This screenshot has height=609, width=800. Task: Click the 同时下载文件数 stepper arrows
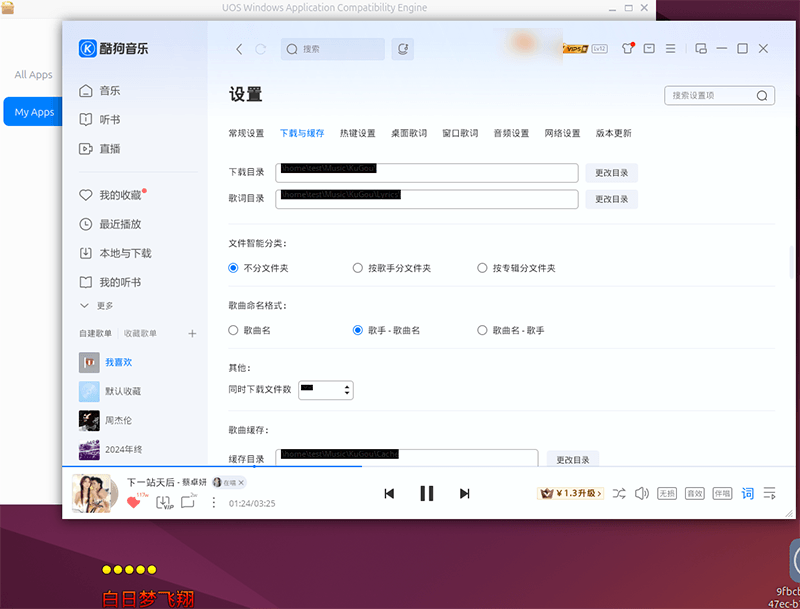pyautogui.click(x=347, y=390)
